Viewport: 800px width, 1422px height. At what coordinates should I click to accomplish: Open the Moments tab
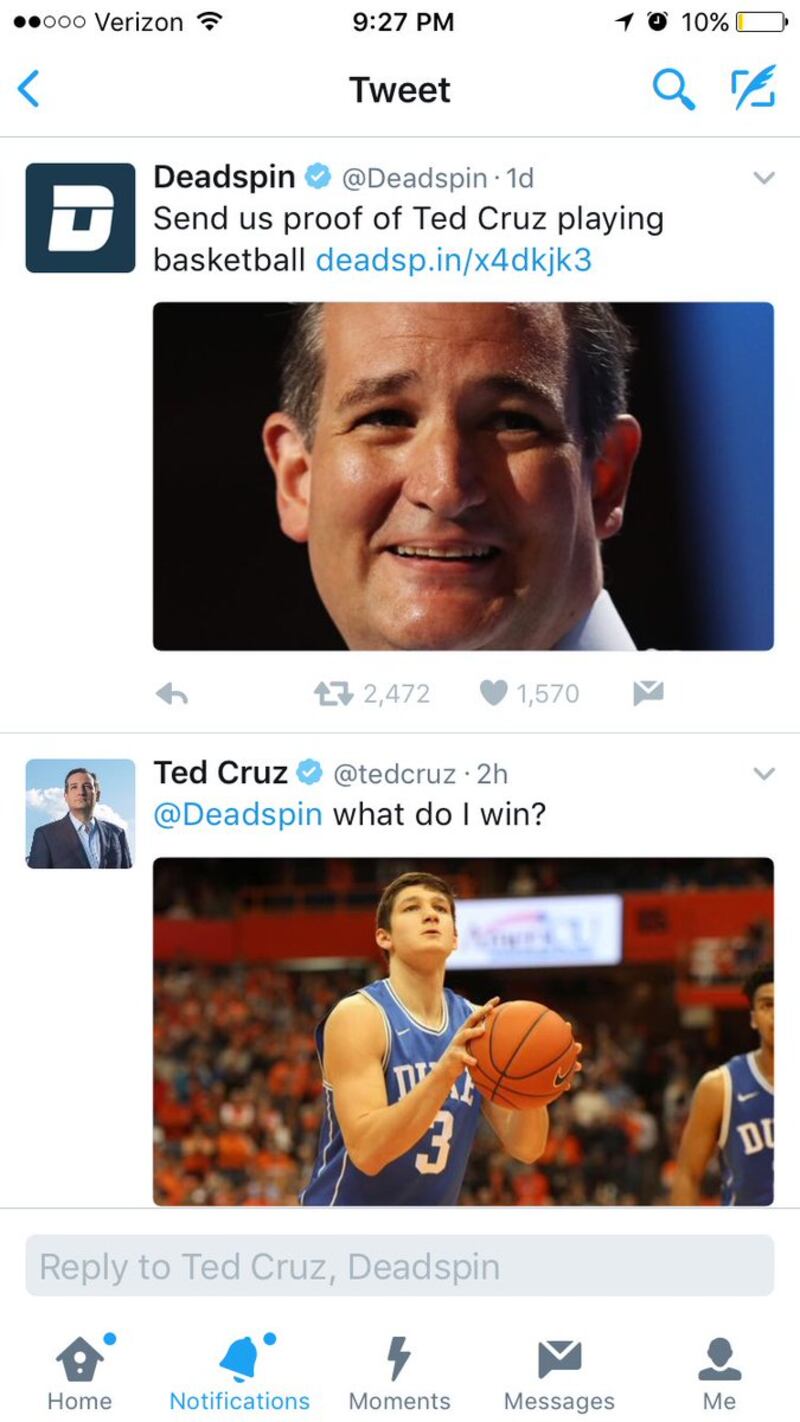tap(399, 1372)
